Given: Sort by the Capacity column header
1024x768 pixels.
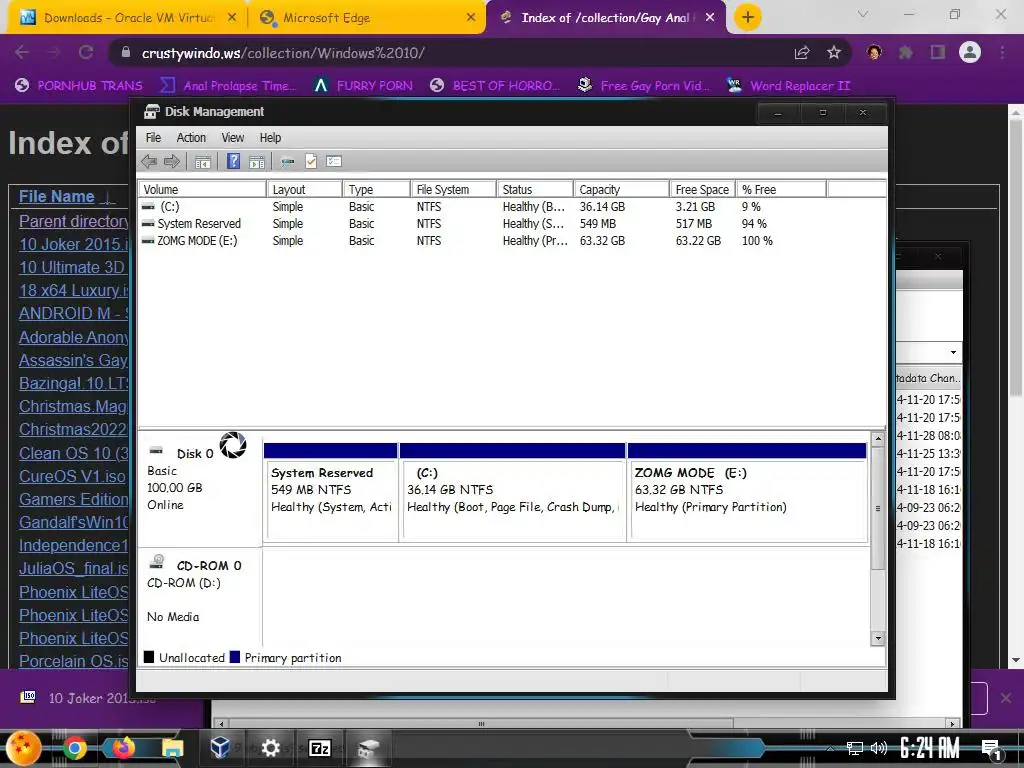Looking at the screenshot, I should coord(622,189).
